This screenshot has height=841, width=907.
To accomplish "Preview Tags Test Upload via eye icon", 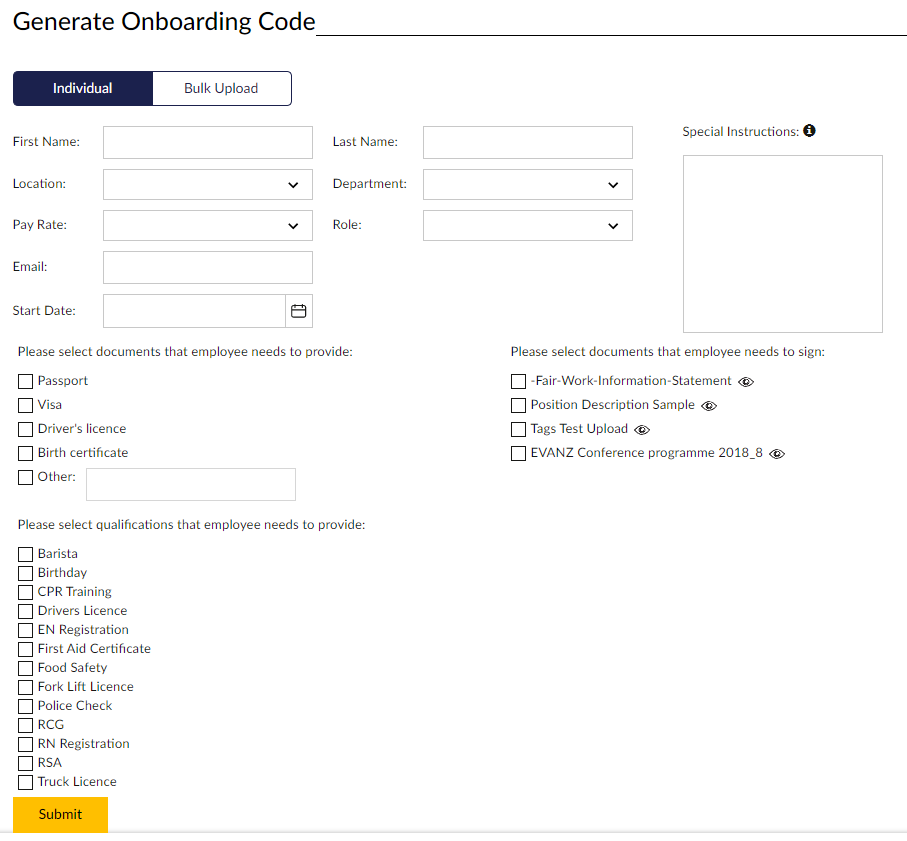I will (x=642, y=430).
